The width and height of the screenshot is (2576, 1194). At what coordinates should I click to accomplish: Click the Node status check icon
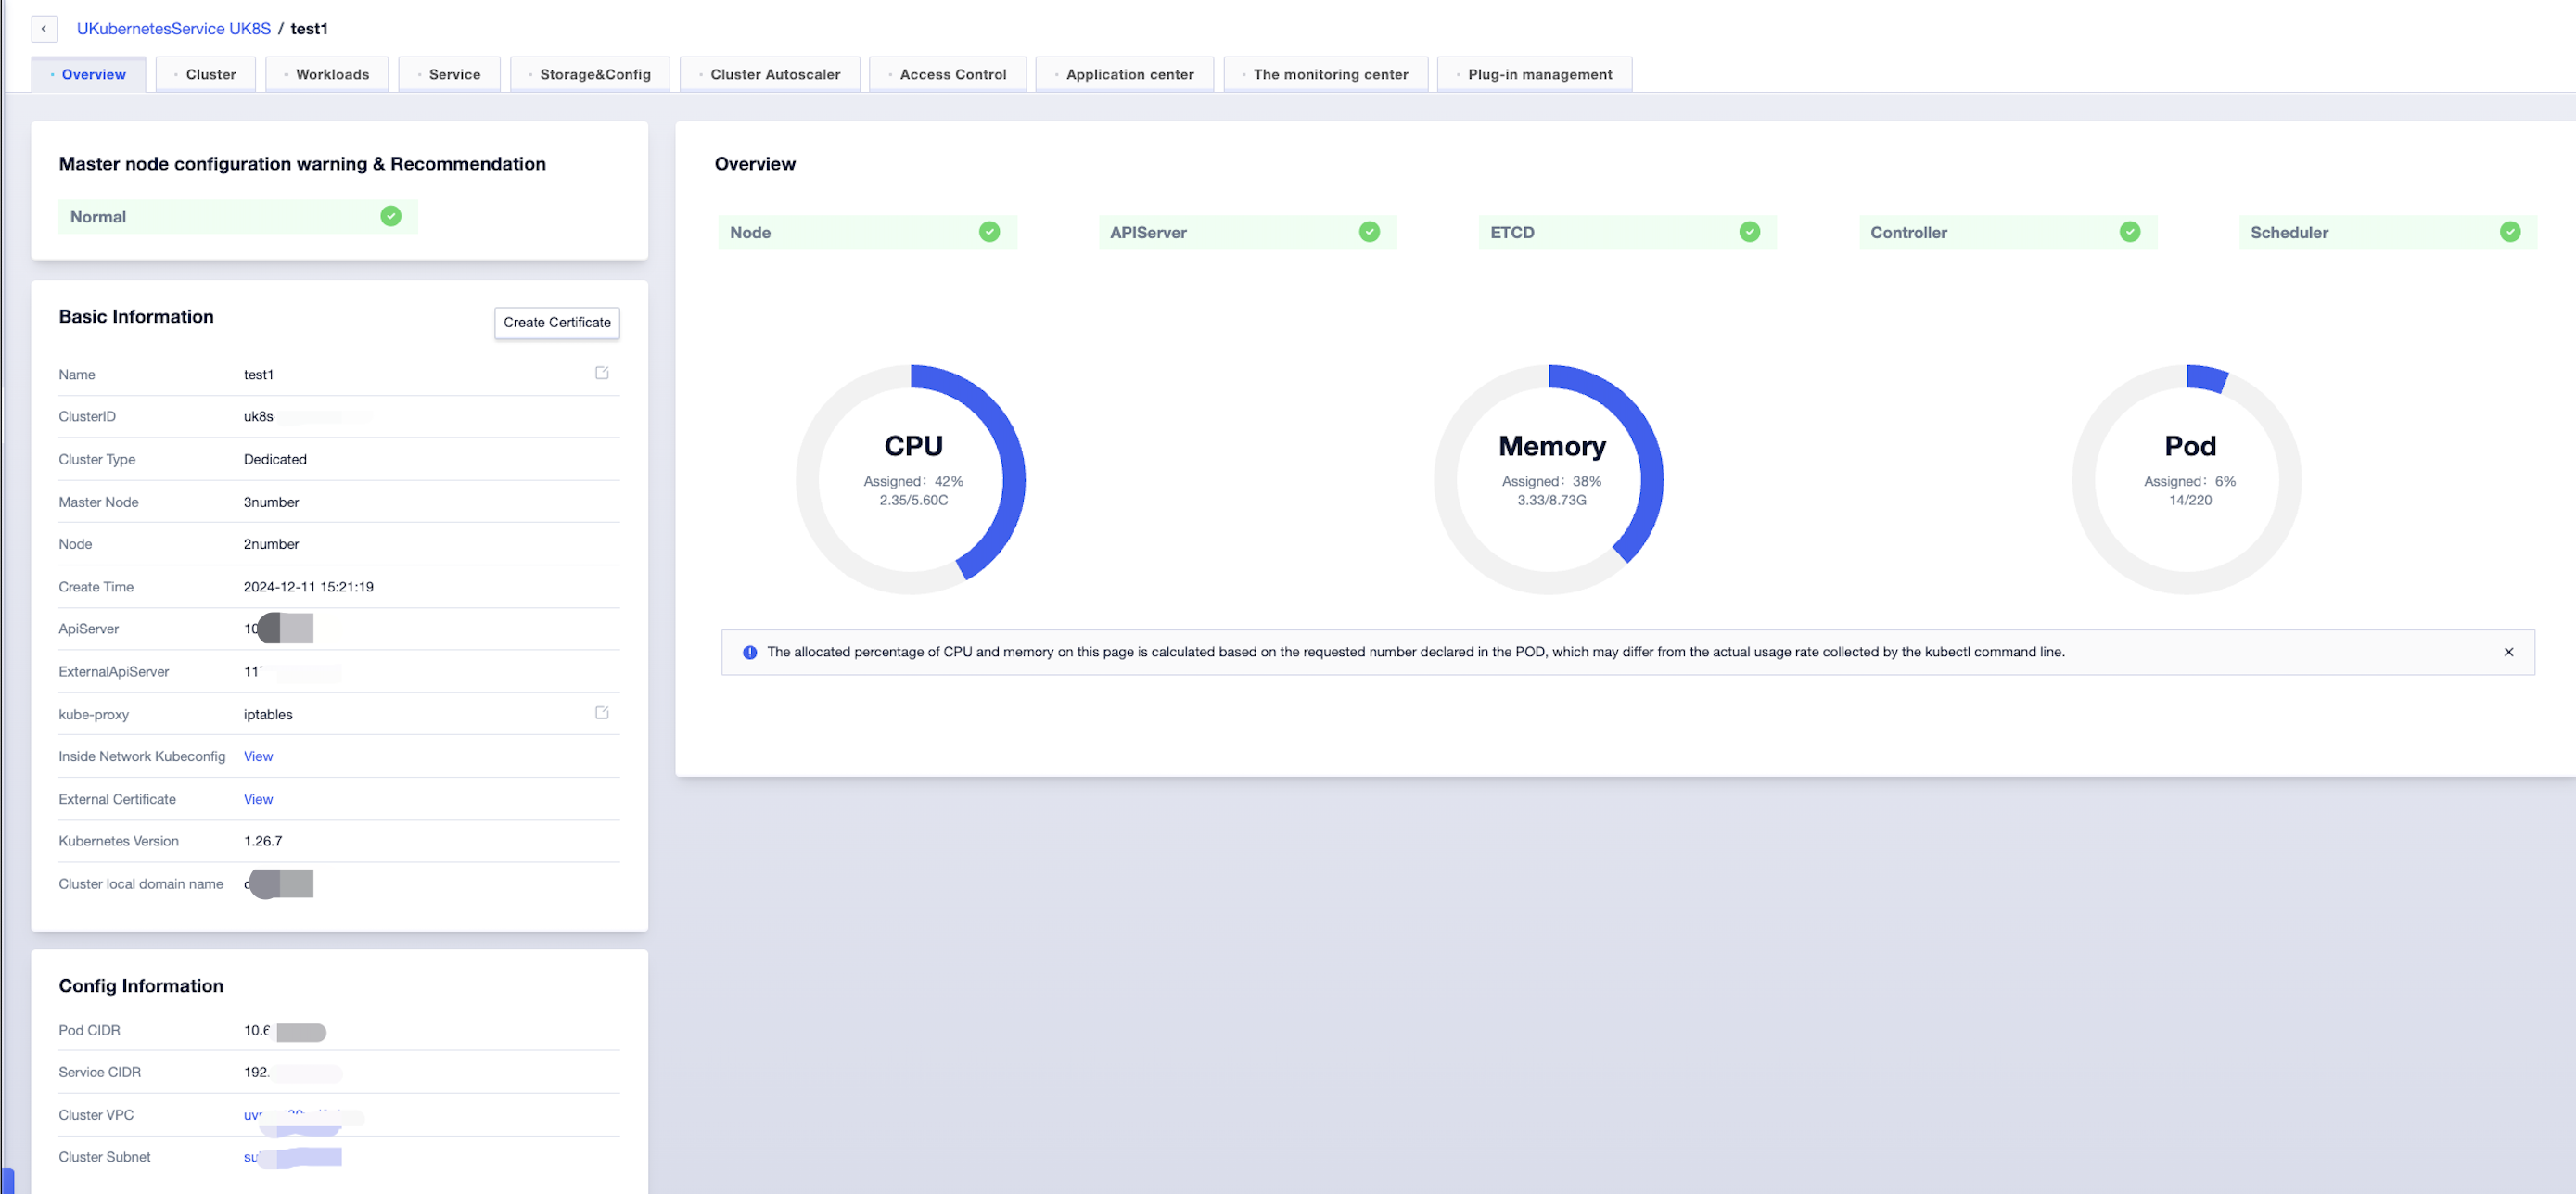[989, 232]
